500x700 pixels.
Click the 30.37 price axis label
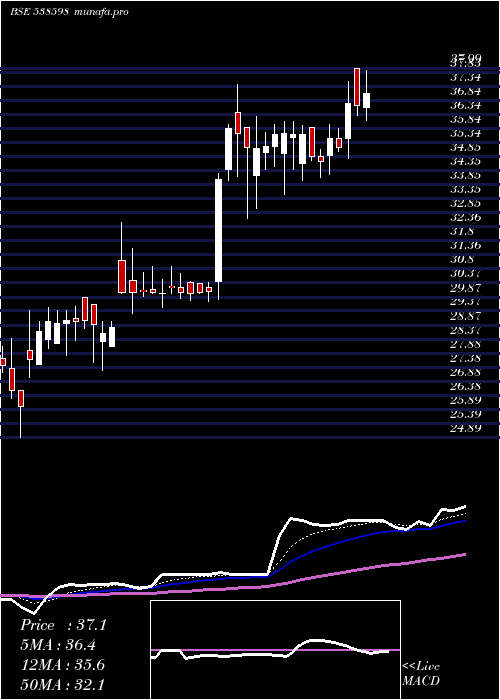tap(466, 273)
